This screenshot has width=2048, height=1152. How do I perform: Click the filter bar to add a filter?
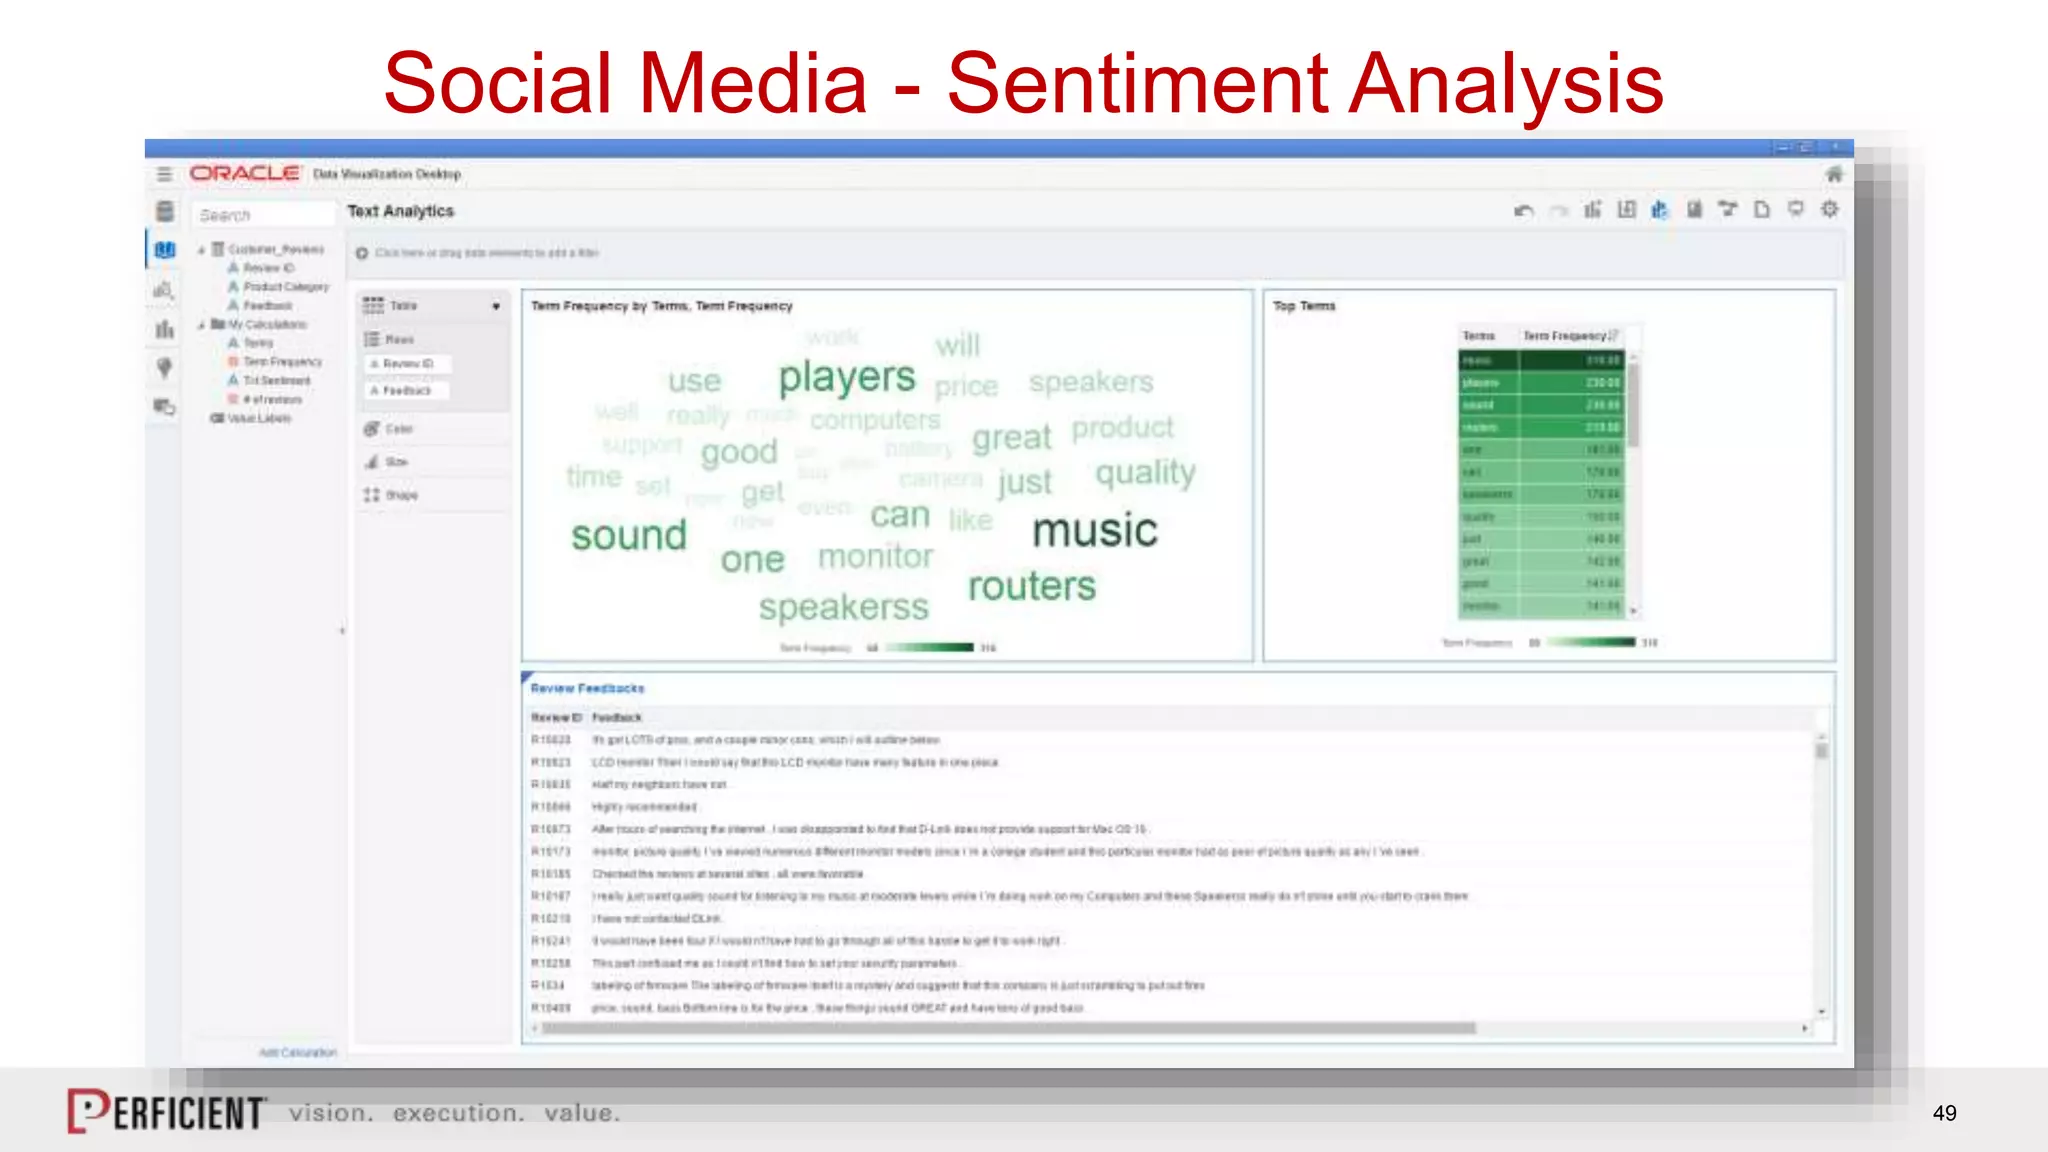(x=1095, y=253)
